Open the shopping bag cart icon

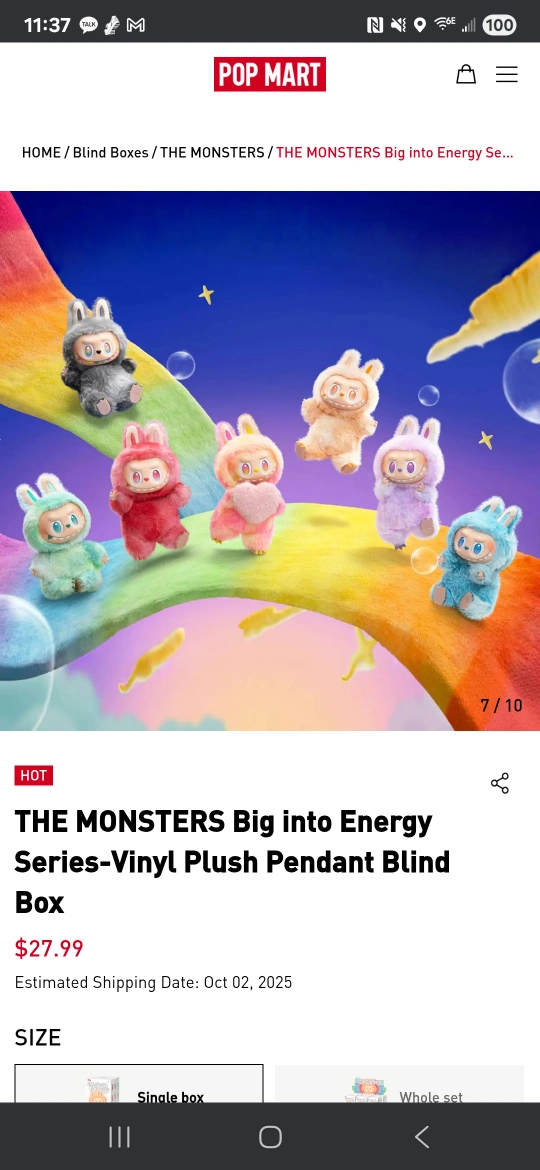click(466, 74)
